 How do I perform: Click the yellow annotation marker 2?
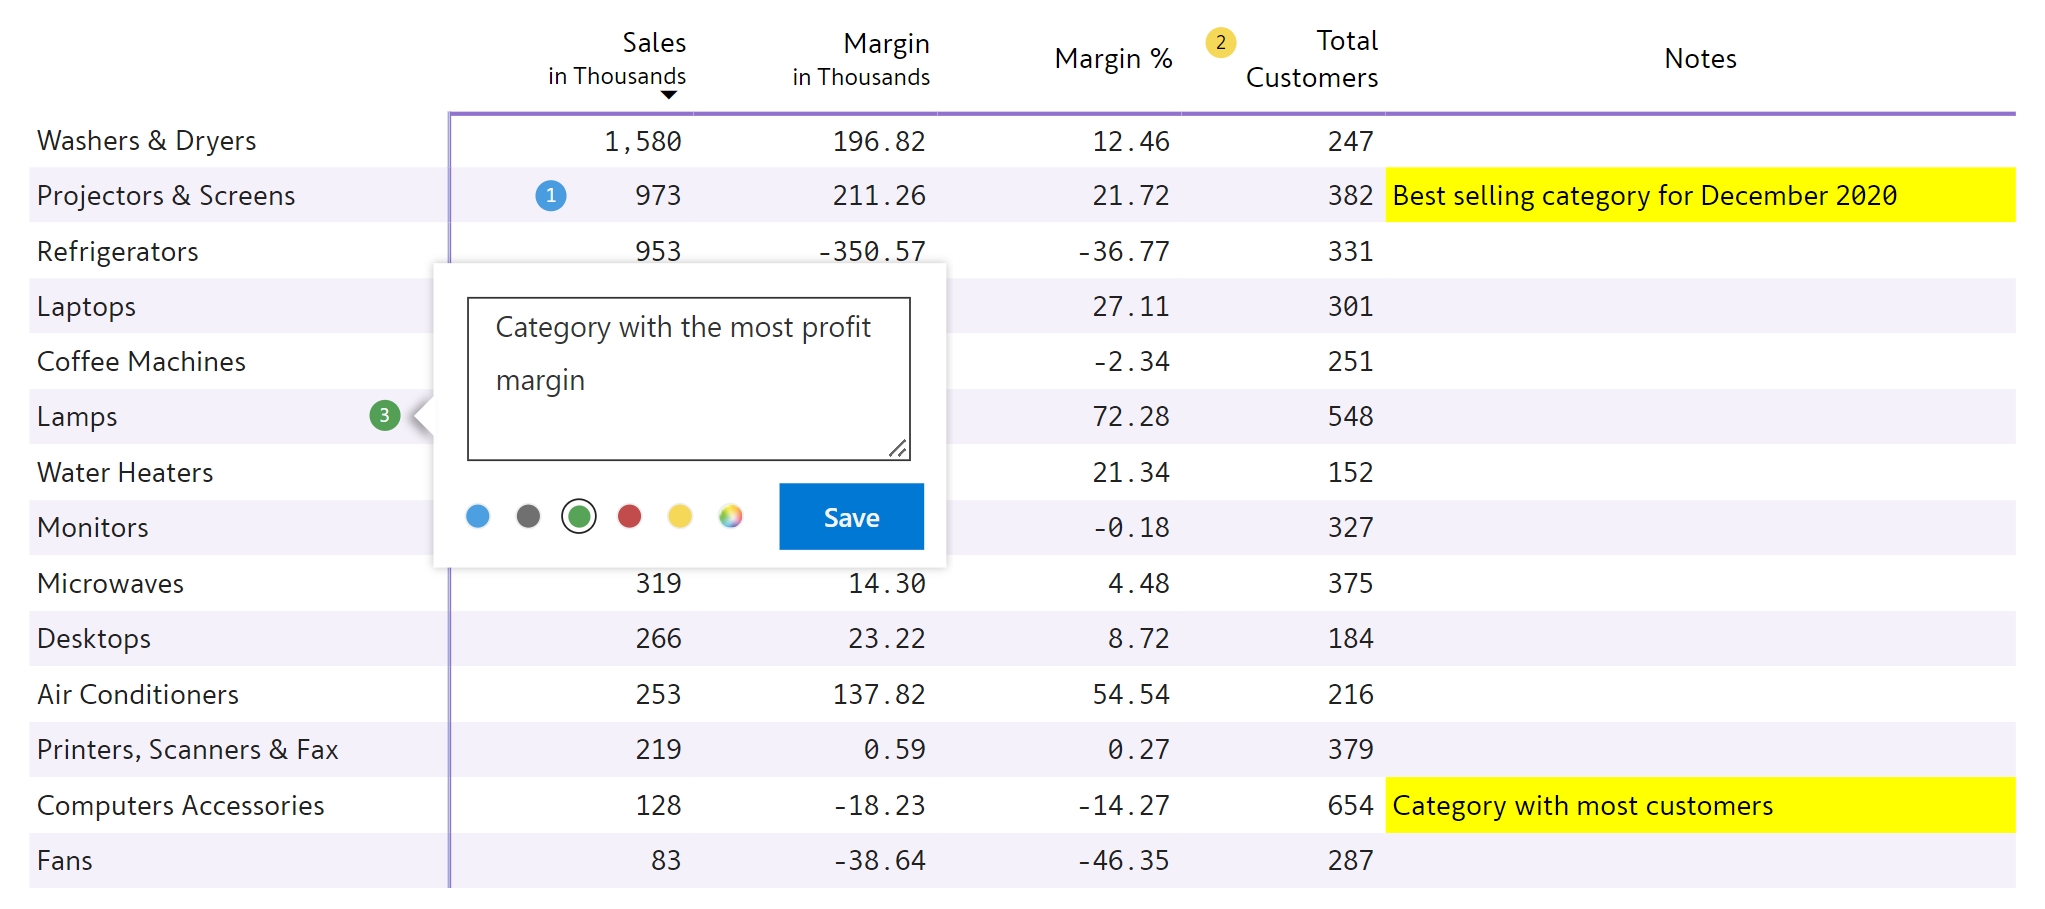(x=1220, y=43)
